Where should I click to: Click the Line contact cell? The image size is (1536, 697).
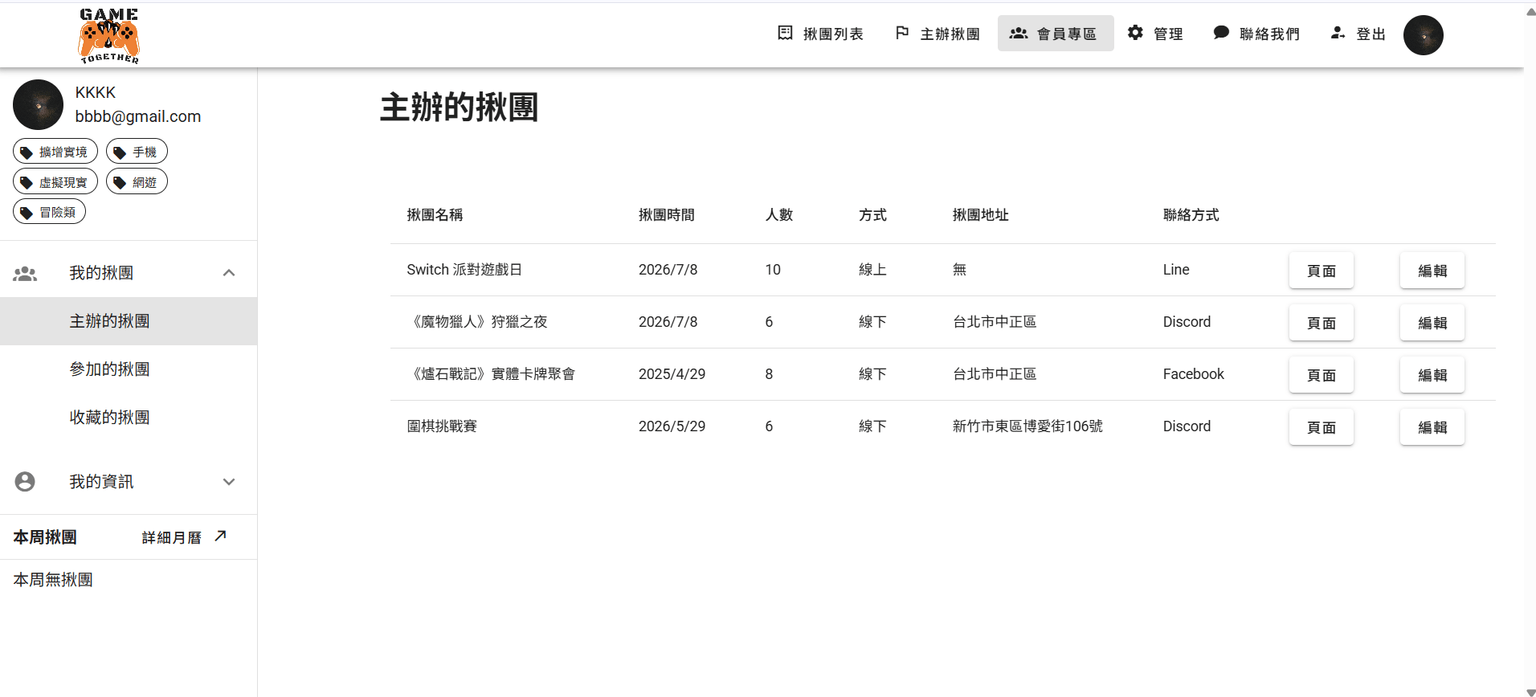tap(1176, 270)
